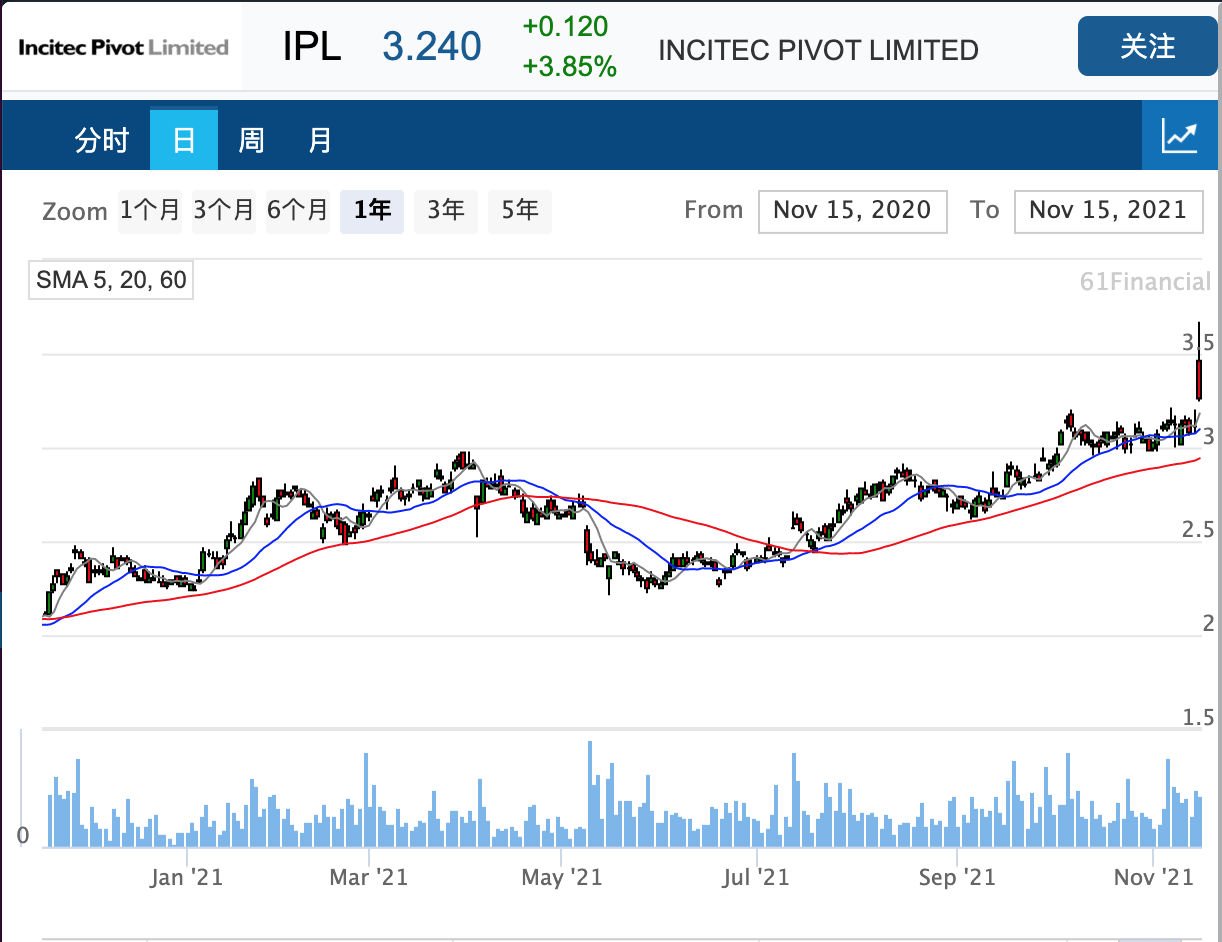This screenshot has height=942, width=1222.
Task: Click the +3.85% percentage change
Action: coord(569,67)
